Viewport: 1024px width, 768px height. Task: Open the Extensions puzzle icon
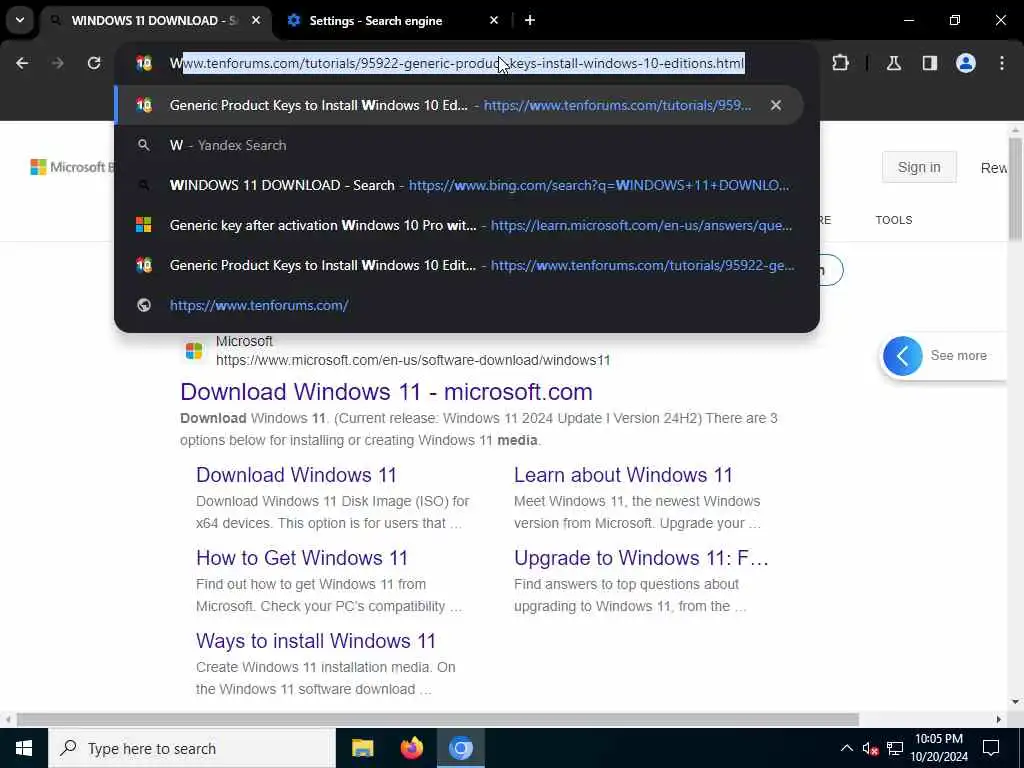[x=840, y=63]
